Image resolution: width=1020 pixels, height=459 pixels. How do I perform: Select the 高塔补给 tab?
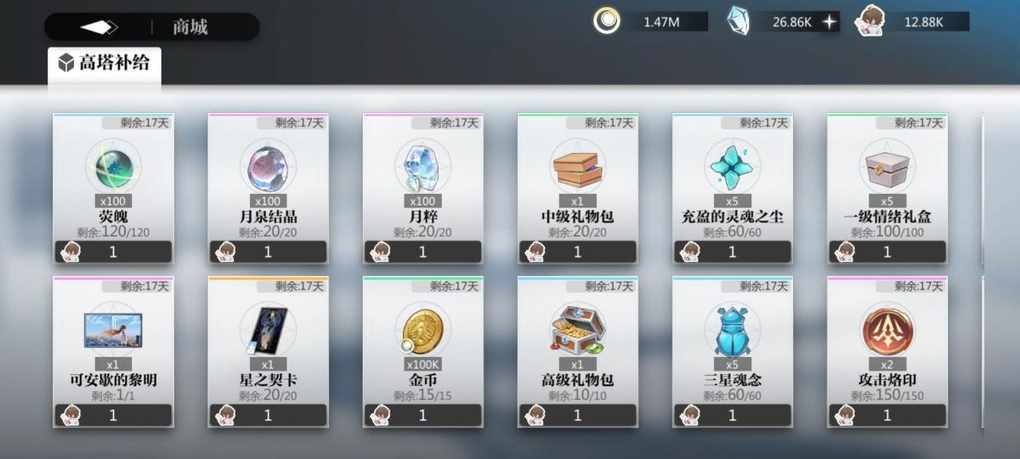point(104,63)
